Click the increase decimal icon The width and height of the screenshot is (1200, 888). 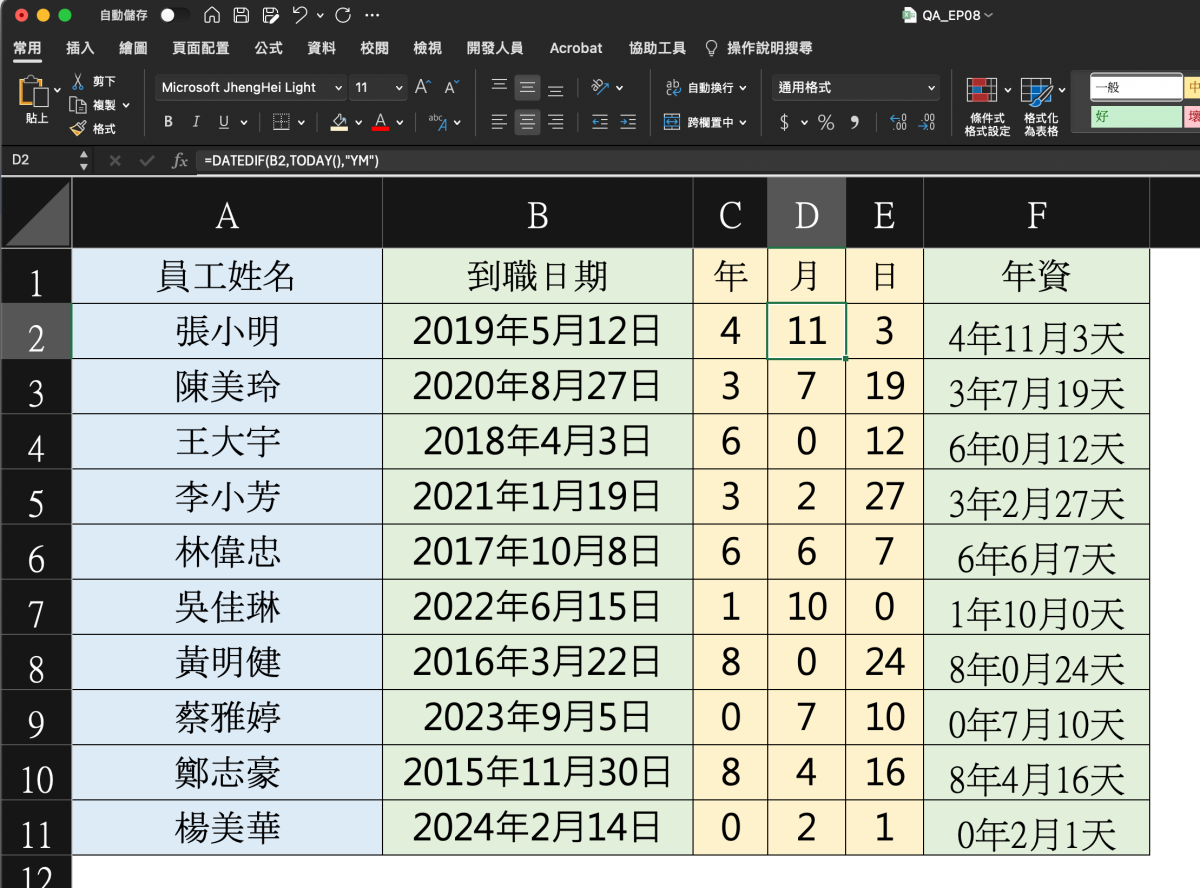(x=897, y=122)
